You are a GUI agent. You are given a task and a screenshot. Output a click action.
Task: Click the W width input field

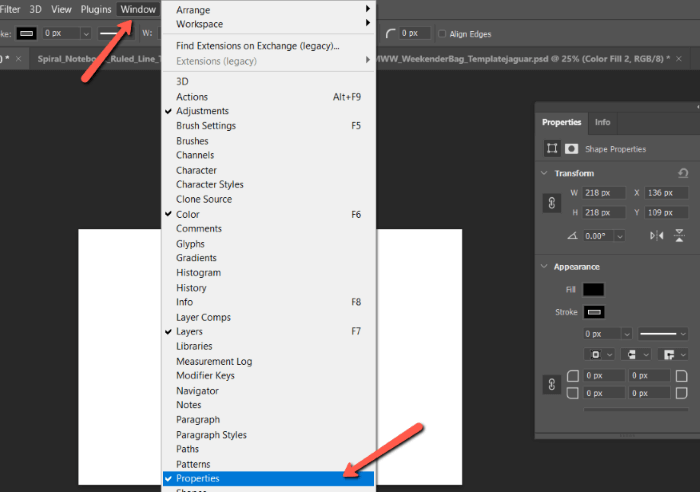[x=603, y=192]
